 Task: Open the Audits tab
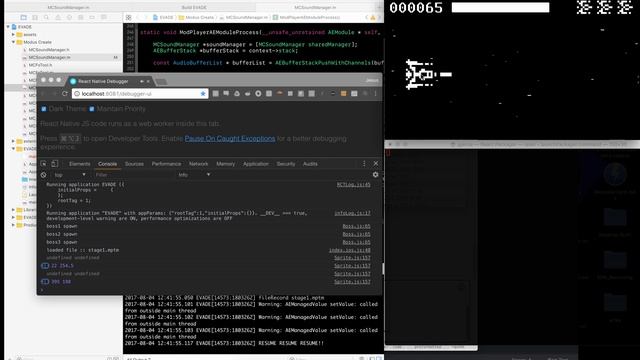click(x=310, y=164)
